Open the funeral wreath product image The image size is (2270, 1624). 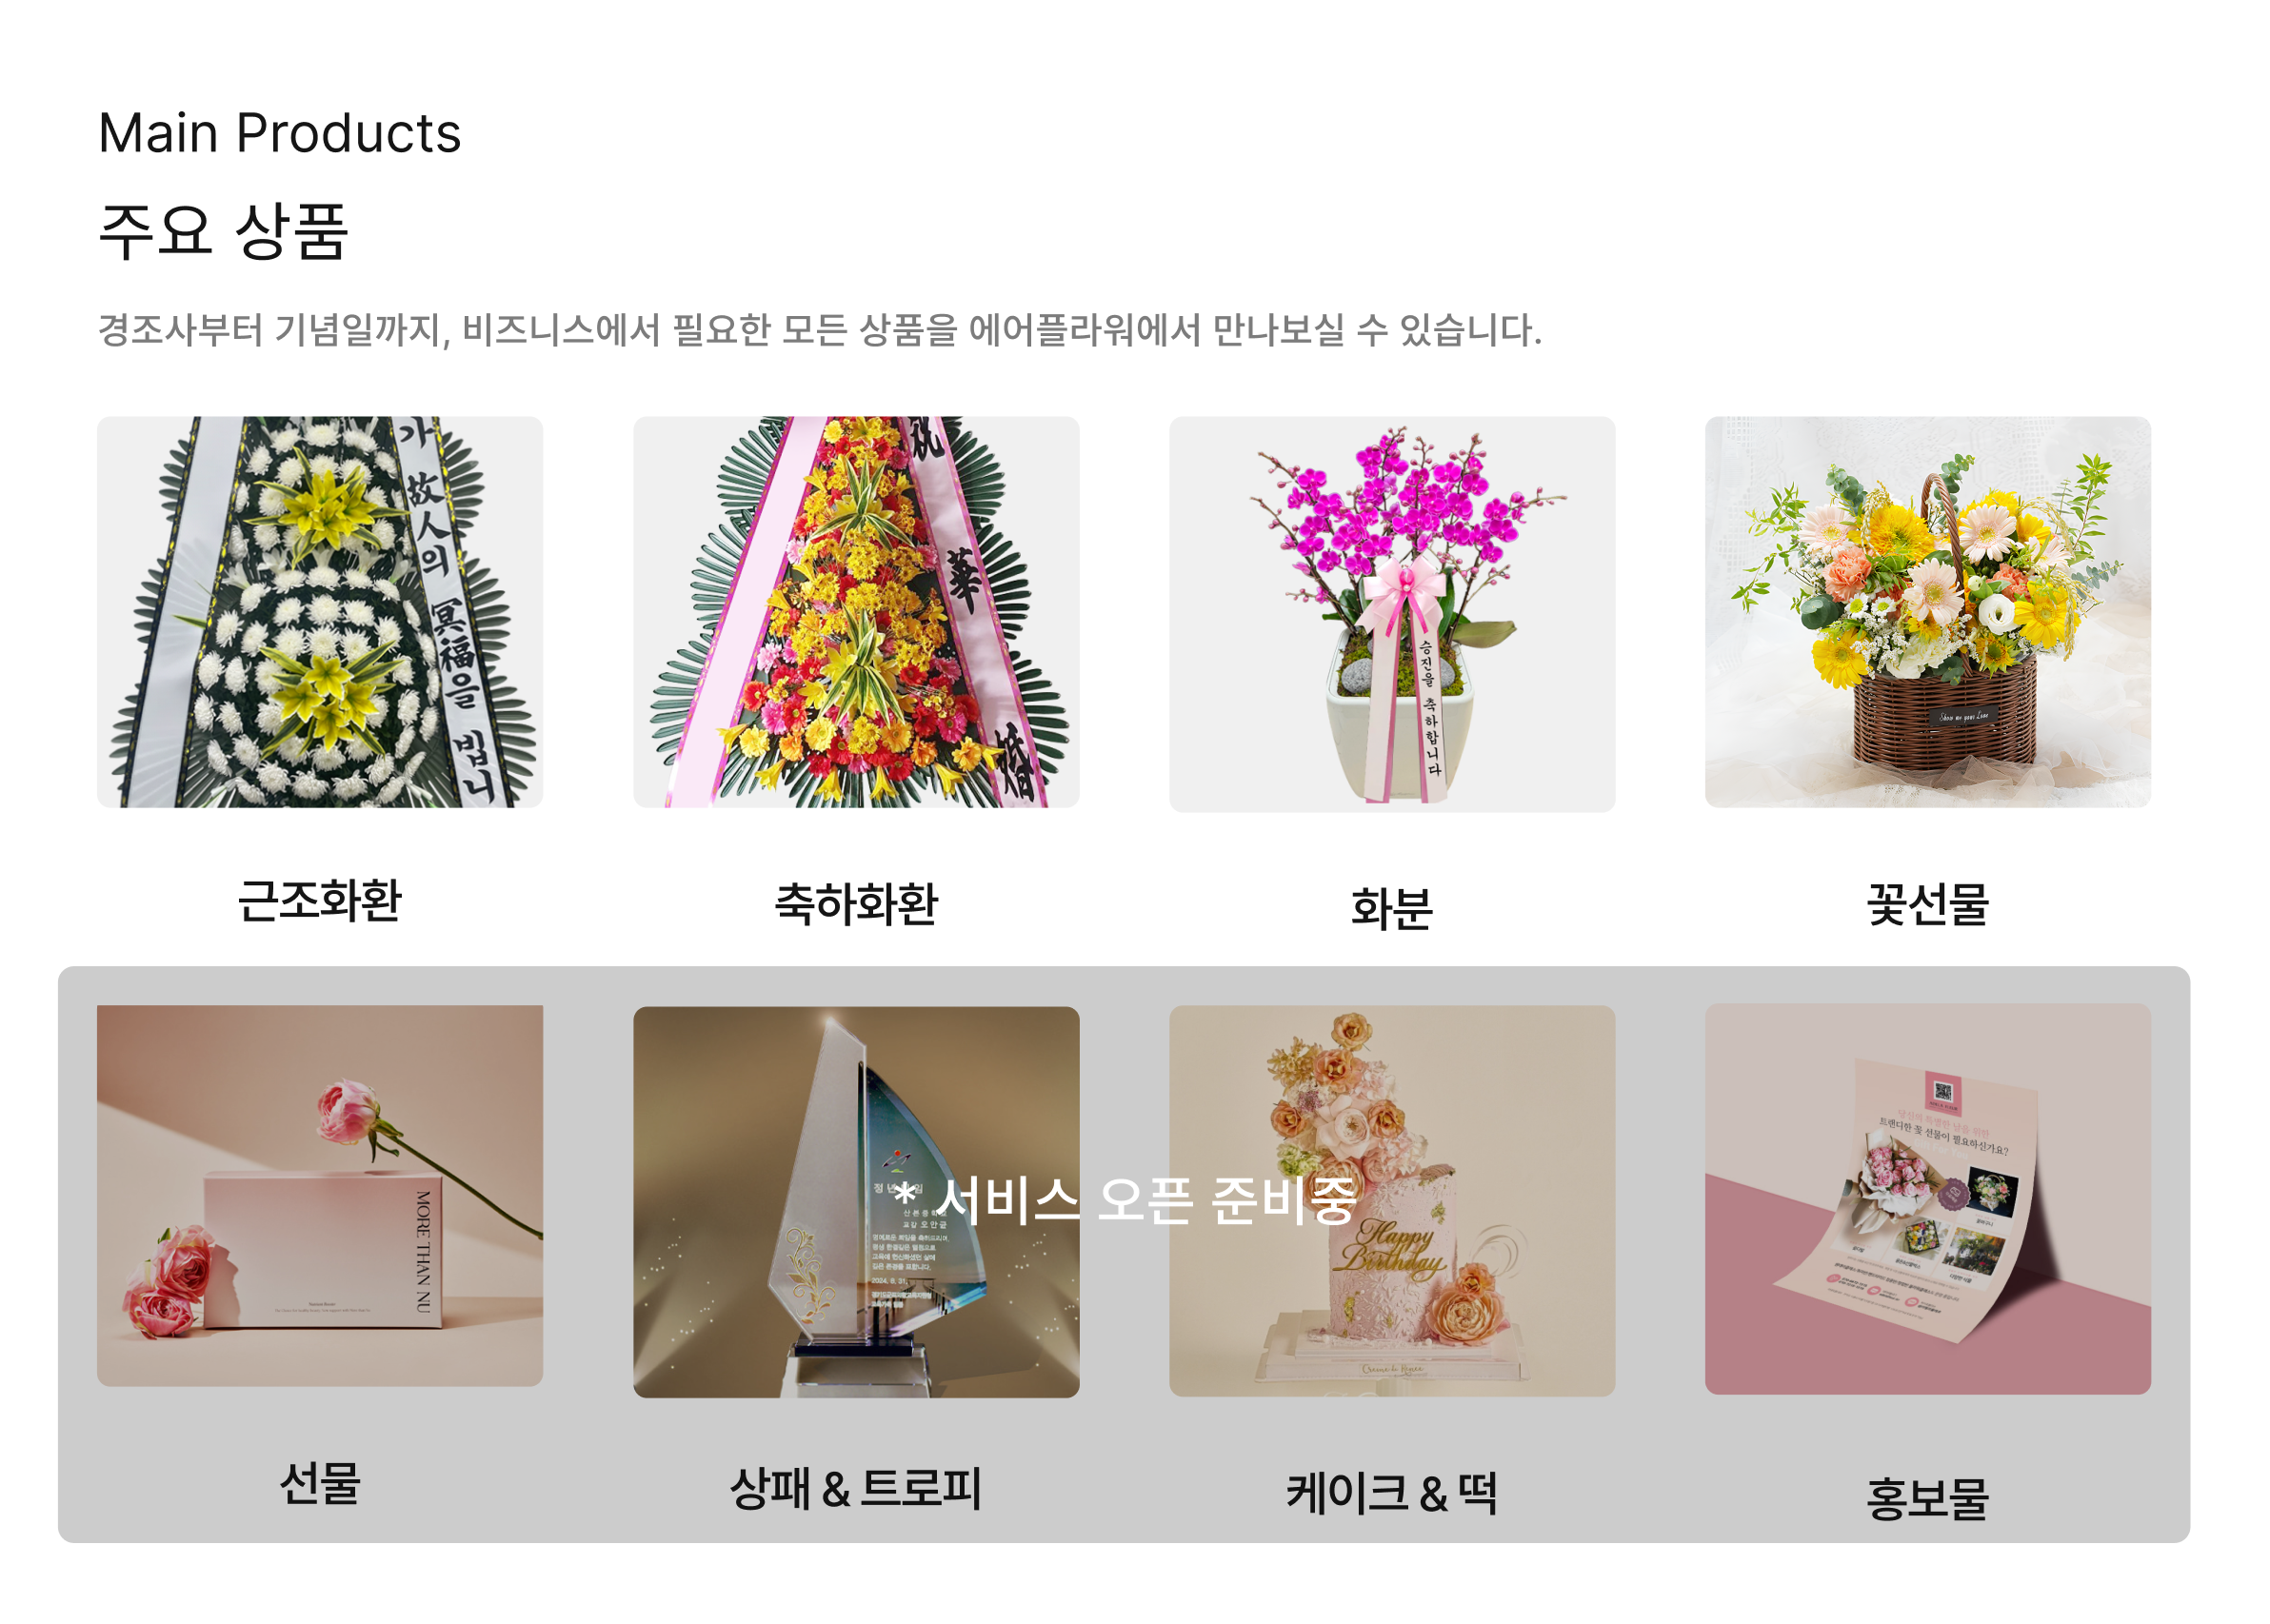[x=320, y=612]
